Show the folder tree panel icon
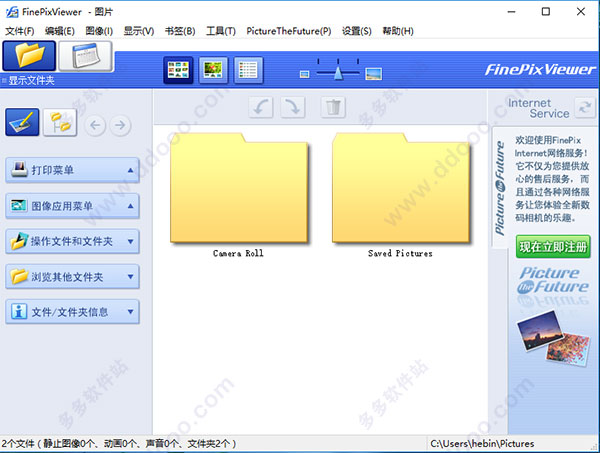Image resolution: width=600 pixels, height=453 pixels. pos(60,122)
